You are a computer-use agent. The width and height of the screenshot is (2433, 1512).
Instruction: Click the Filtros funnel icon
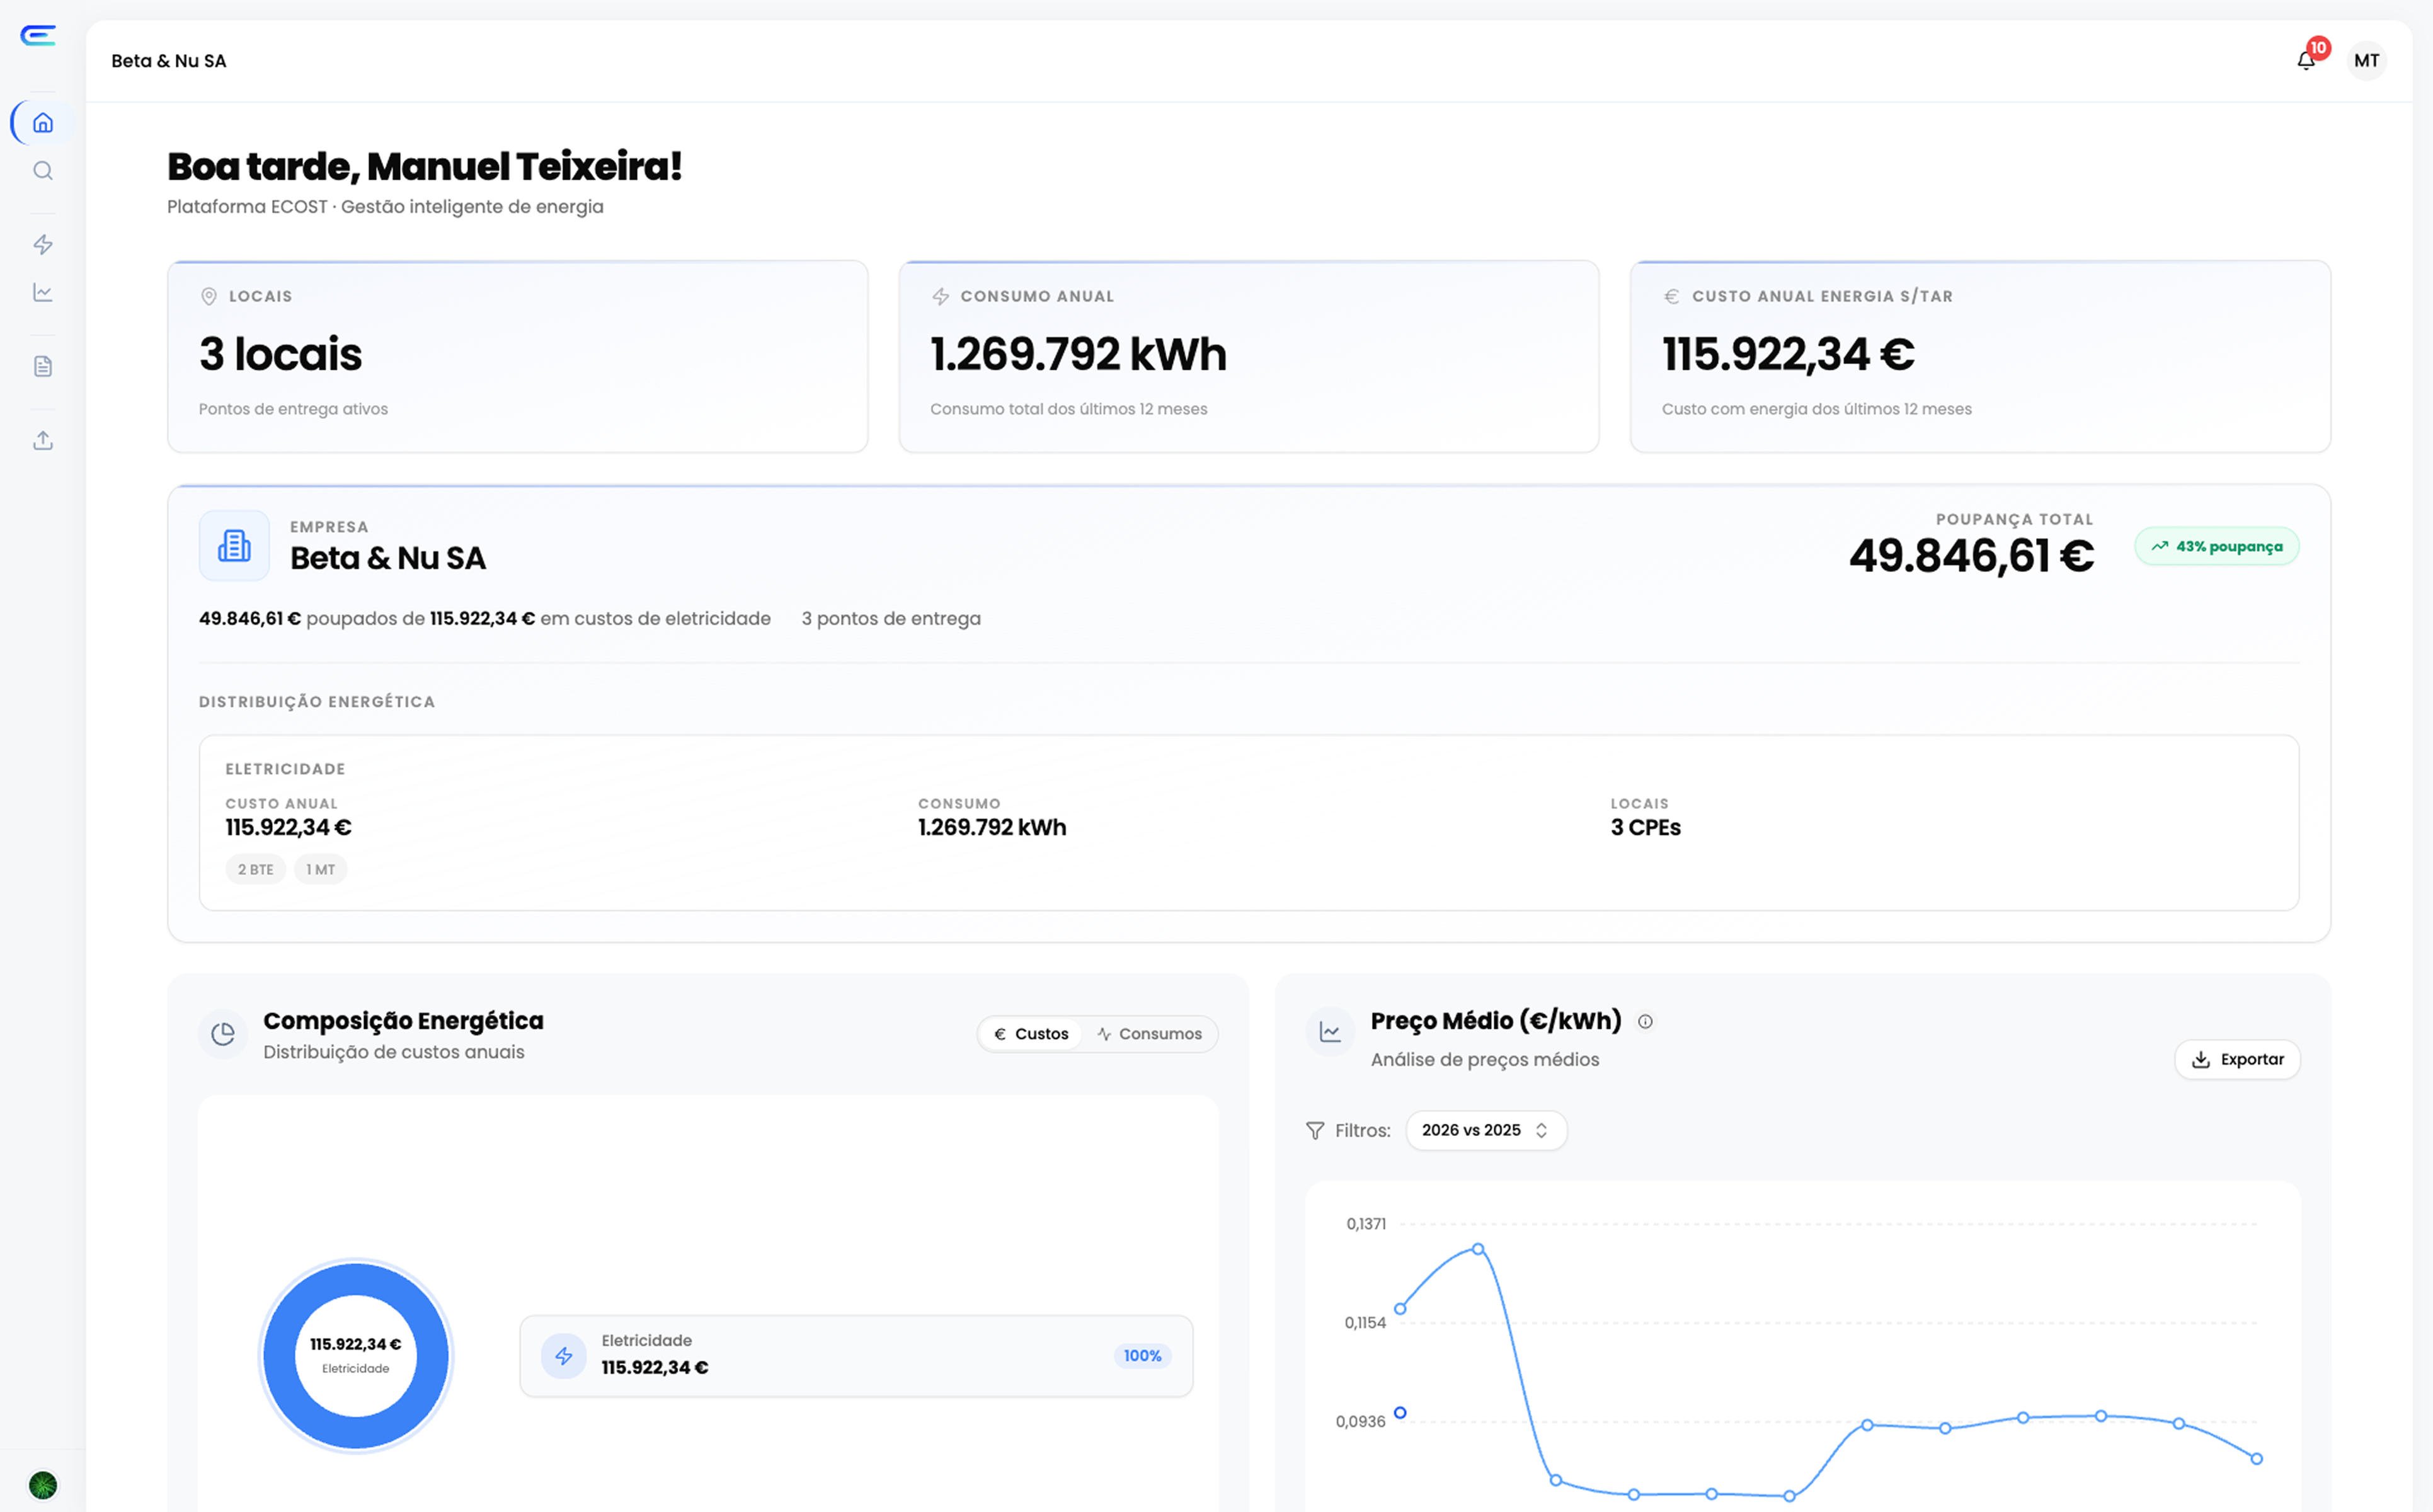[x=1315, y=1130]
